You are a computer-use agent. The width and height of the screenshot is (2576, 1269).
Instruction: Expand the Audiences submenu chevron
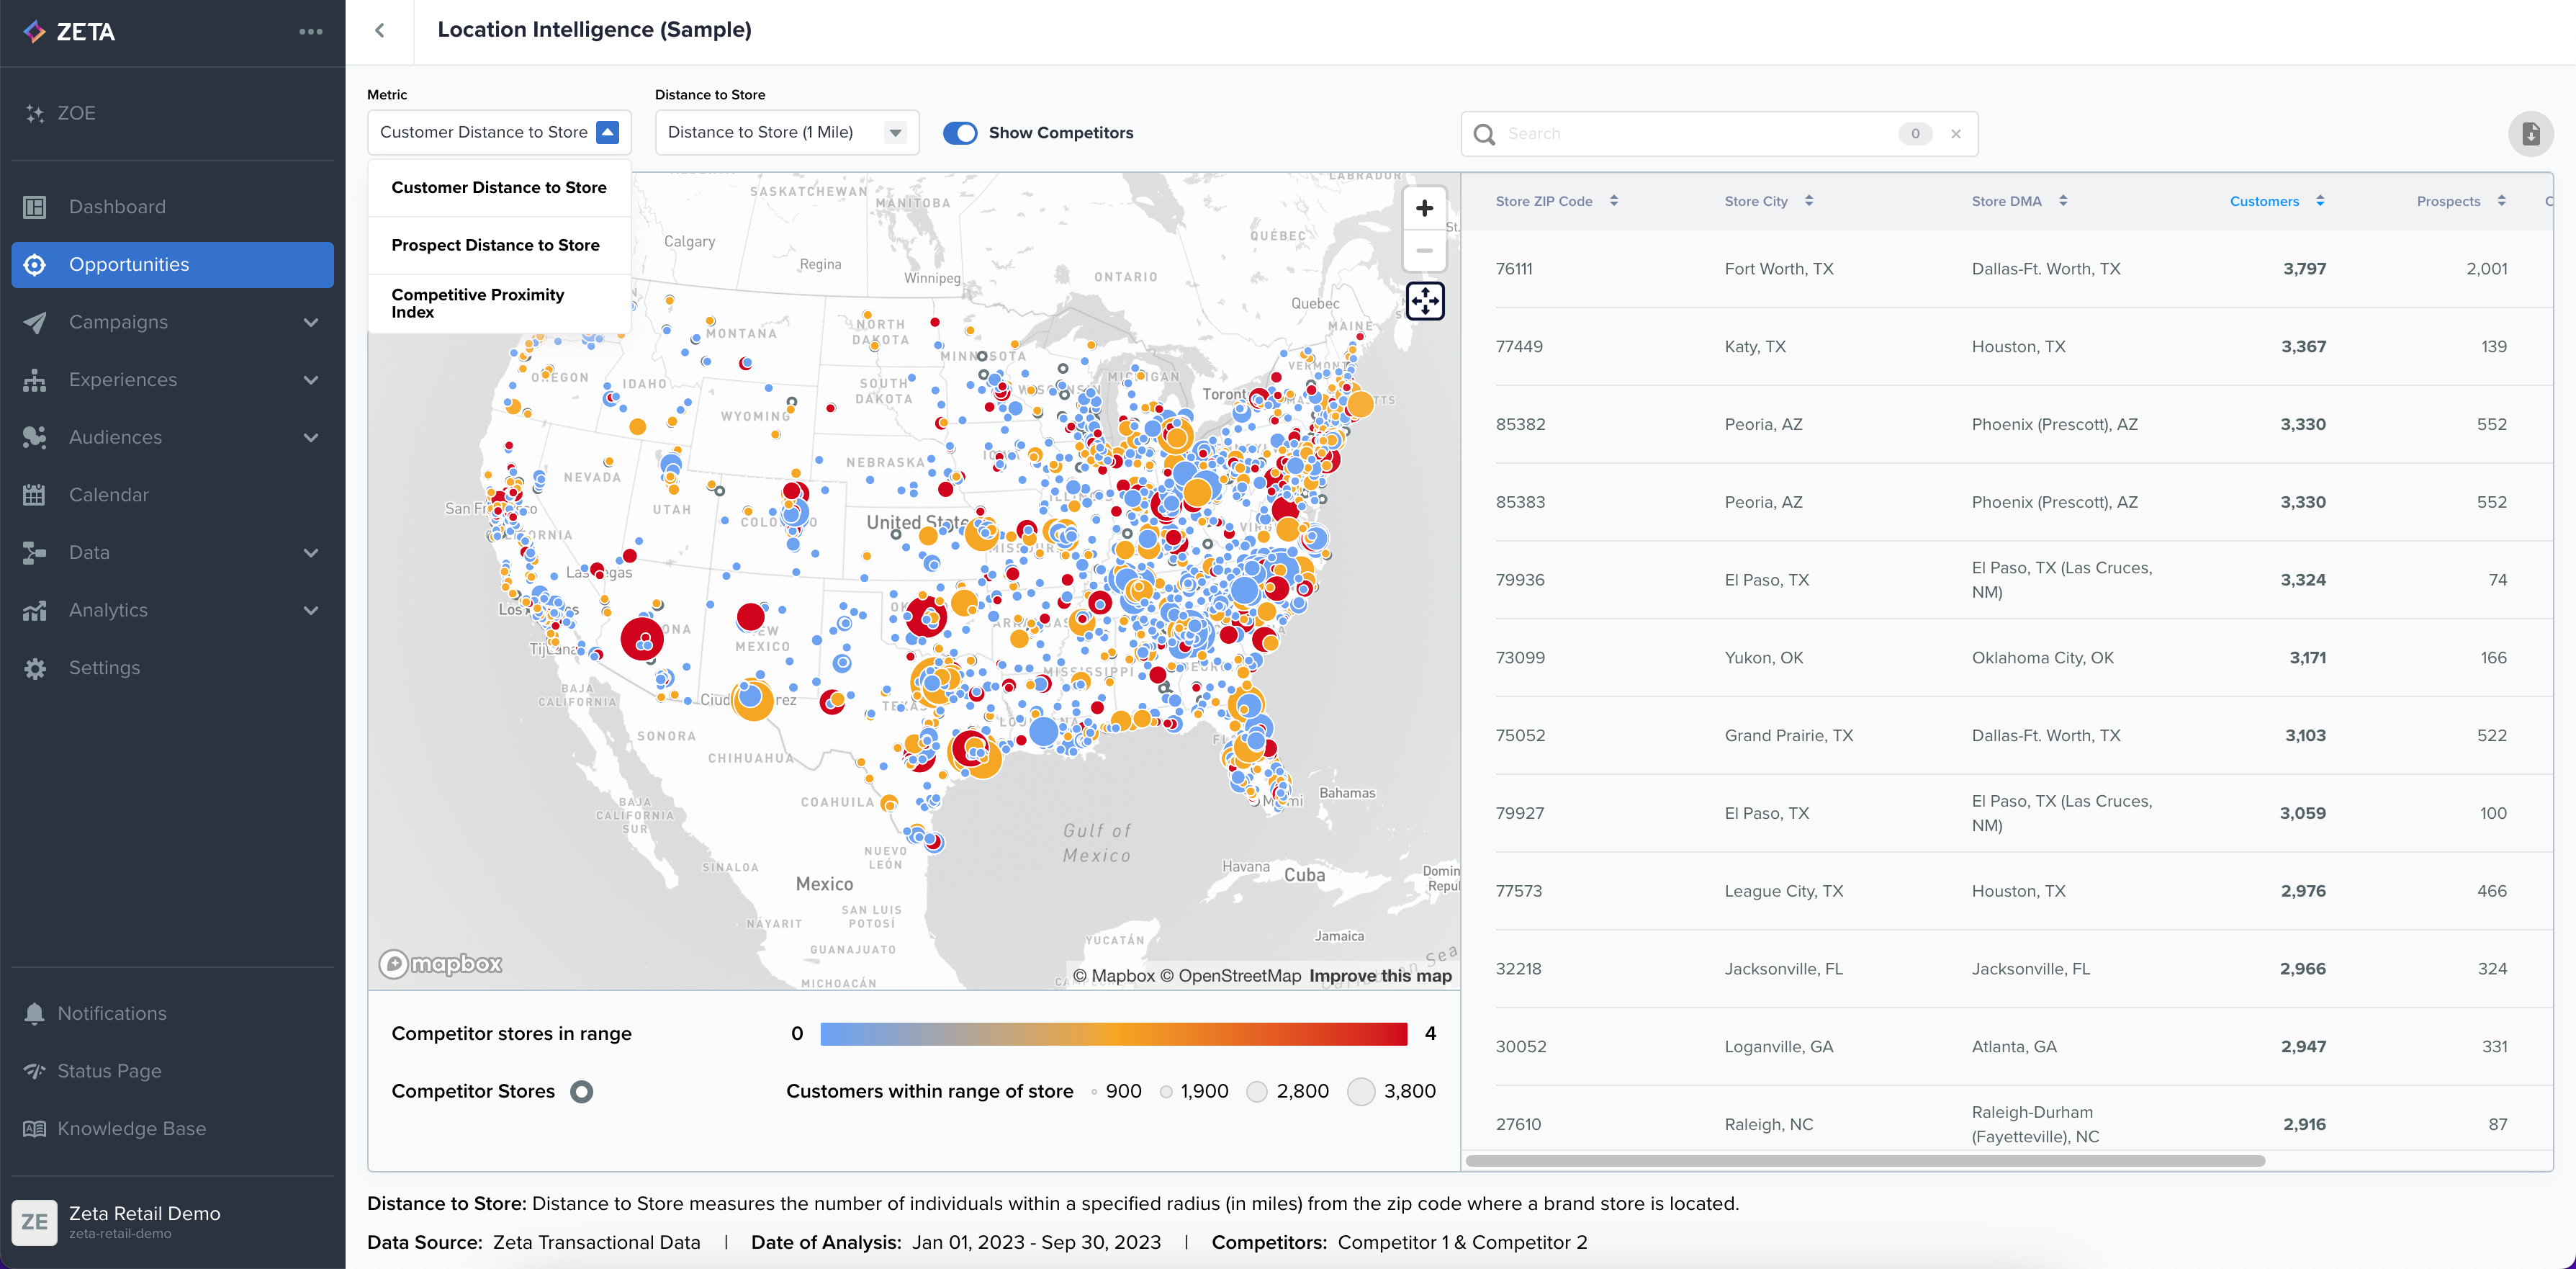[x=311, y=437]
